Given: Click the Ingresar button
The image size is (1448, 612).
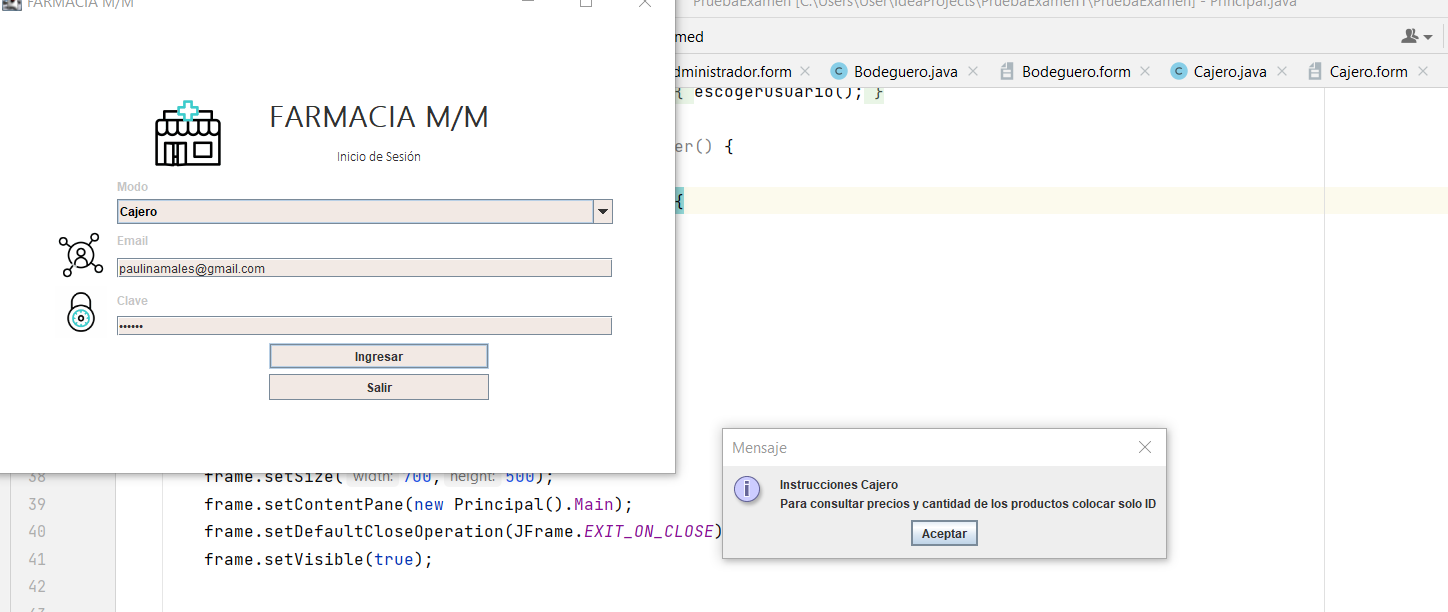Looking at the screenshot, I should (x=378, y=355).
